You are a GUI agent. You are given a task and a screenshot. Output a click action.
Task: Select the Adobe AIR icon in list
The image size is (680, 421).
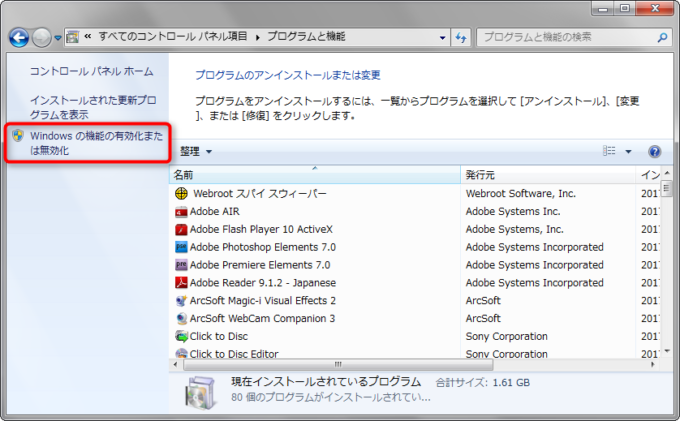click(181, 211)
